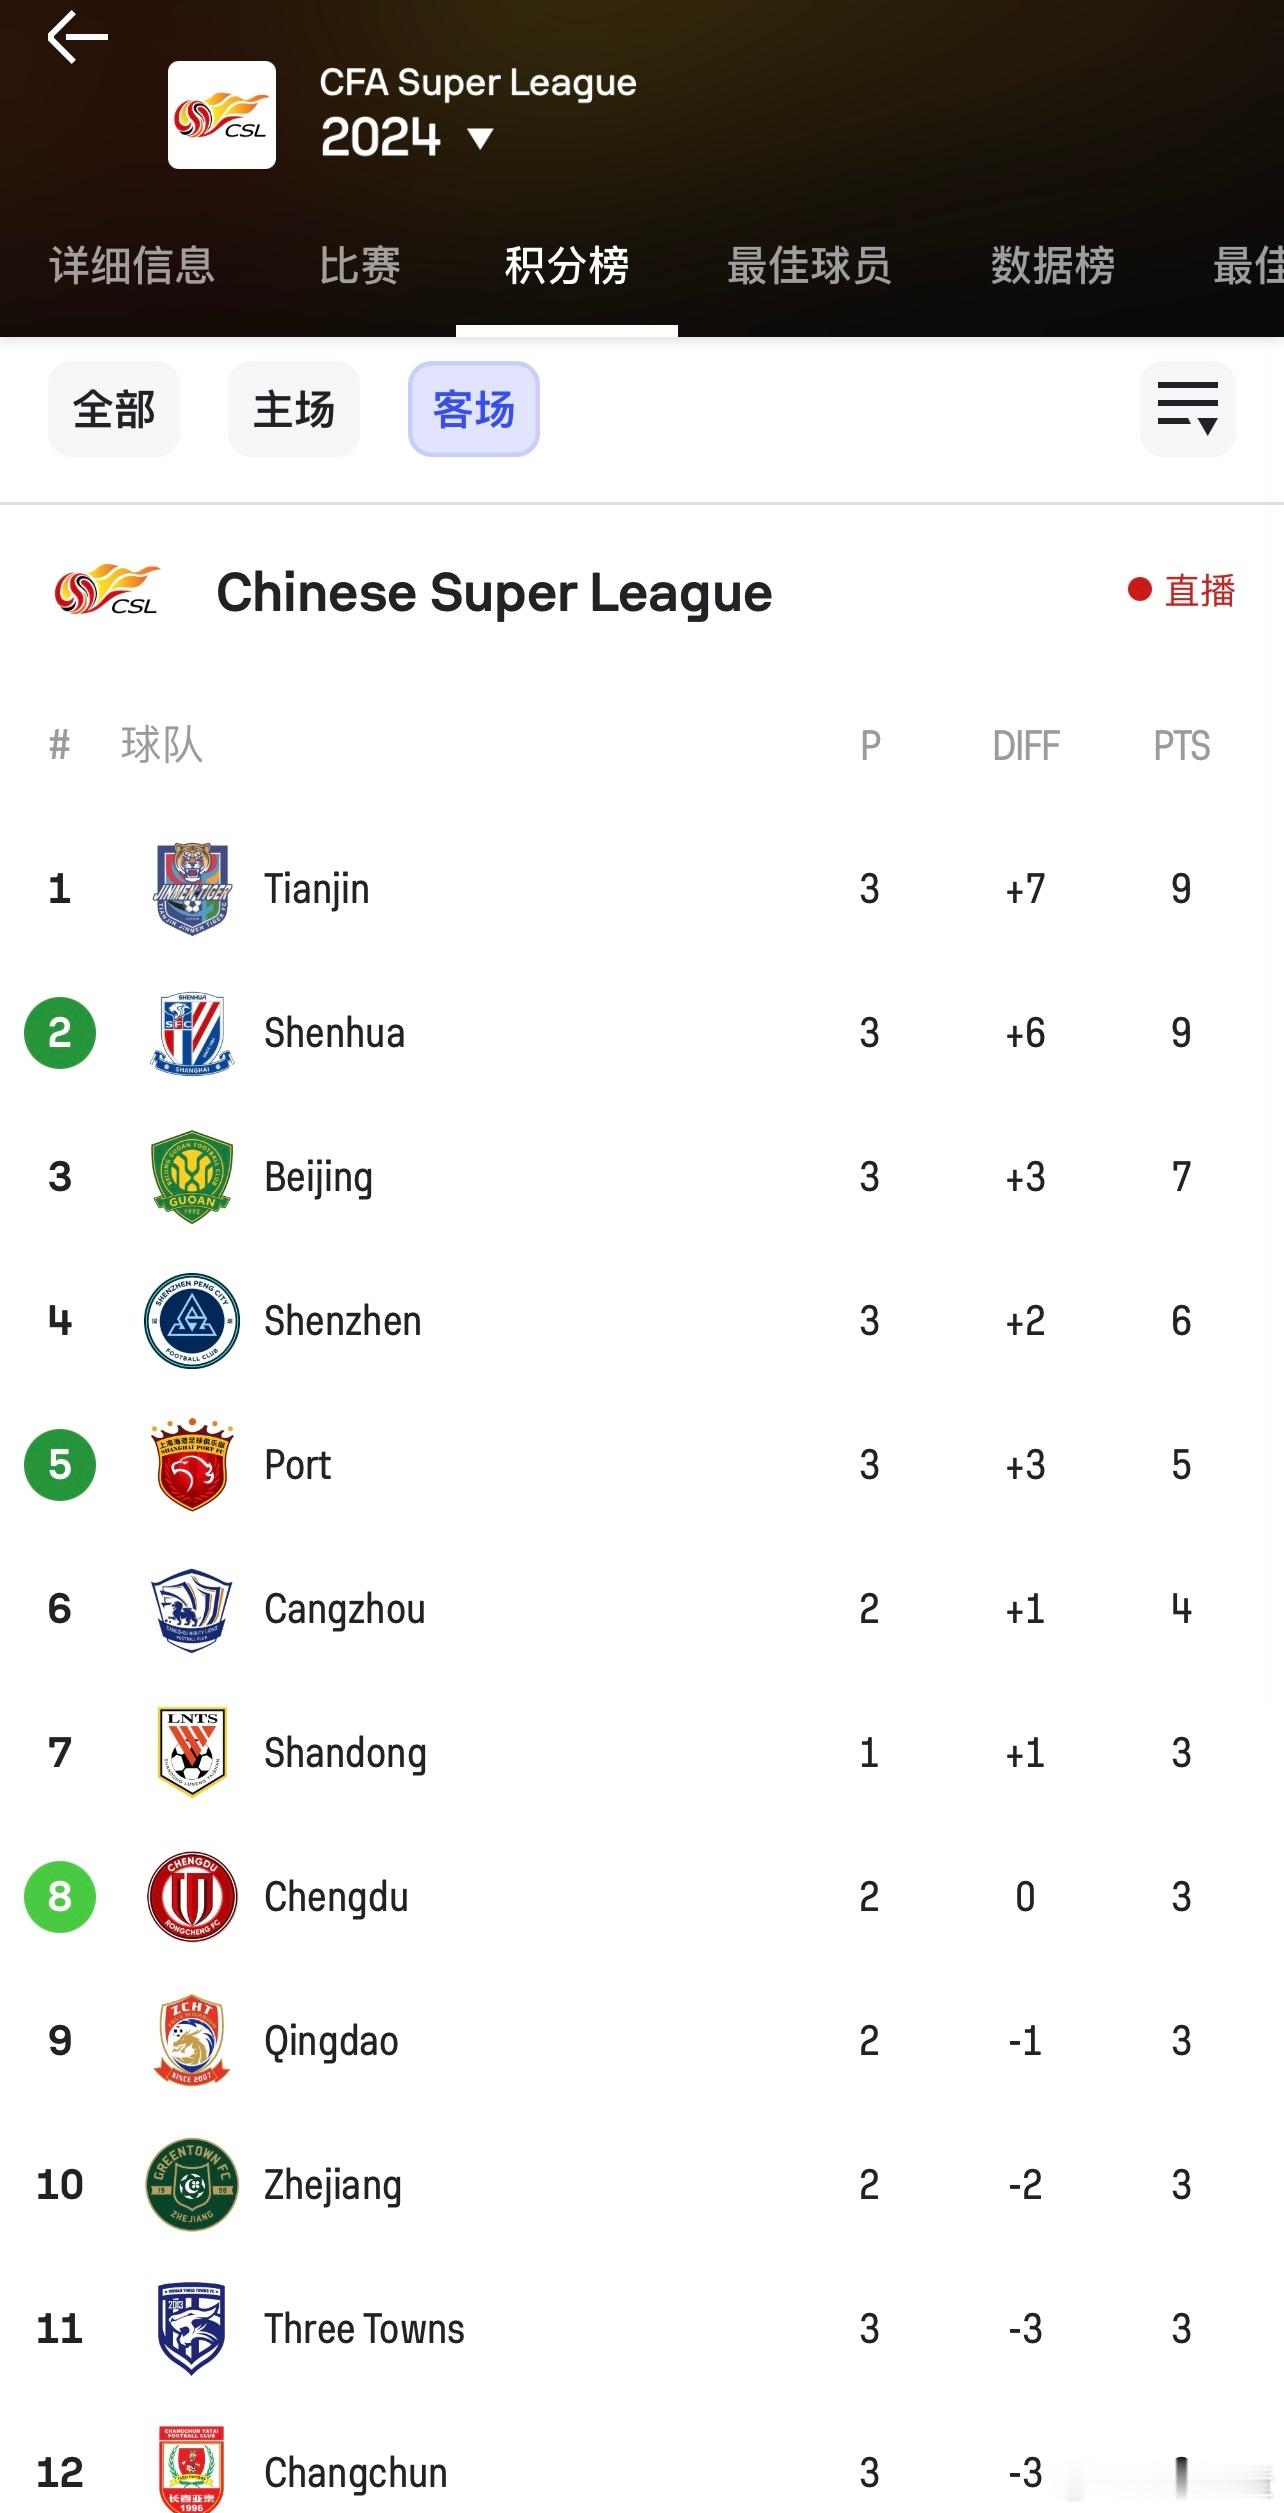1284x2513 pixels.
Task: Switch to the 比赛 tab
Action: [360, 266]
